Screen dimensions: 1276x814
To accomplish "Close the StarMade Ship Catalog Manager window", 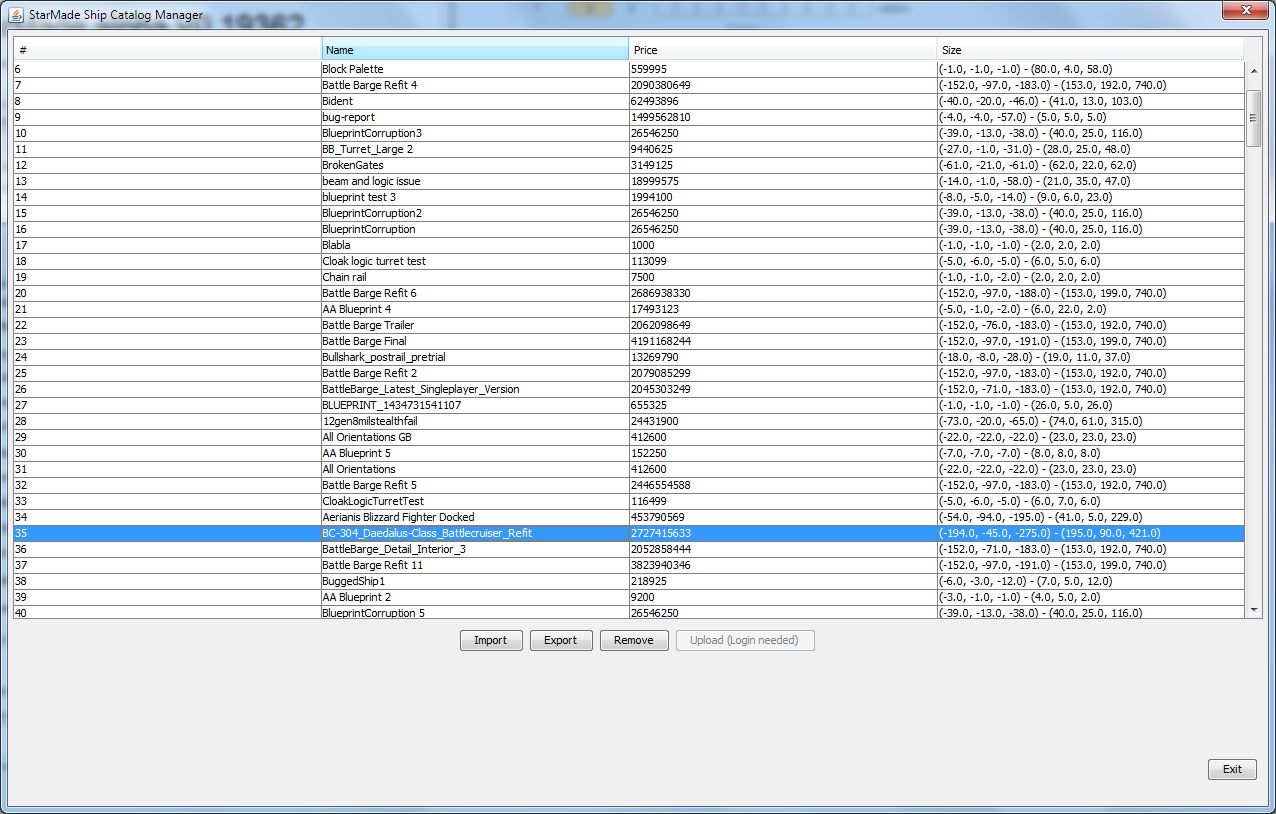I will click(x=1245, y=10).
